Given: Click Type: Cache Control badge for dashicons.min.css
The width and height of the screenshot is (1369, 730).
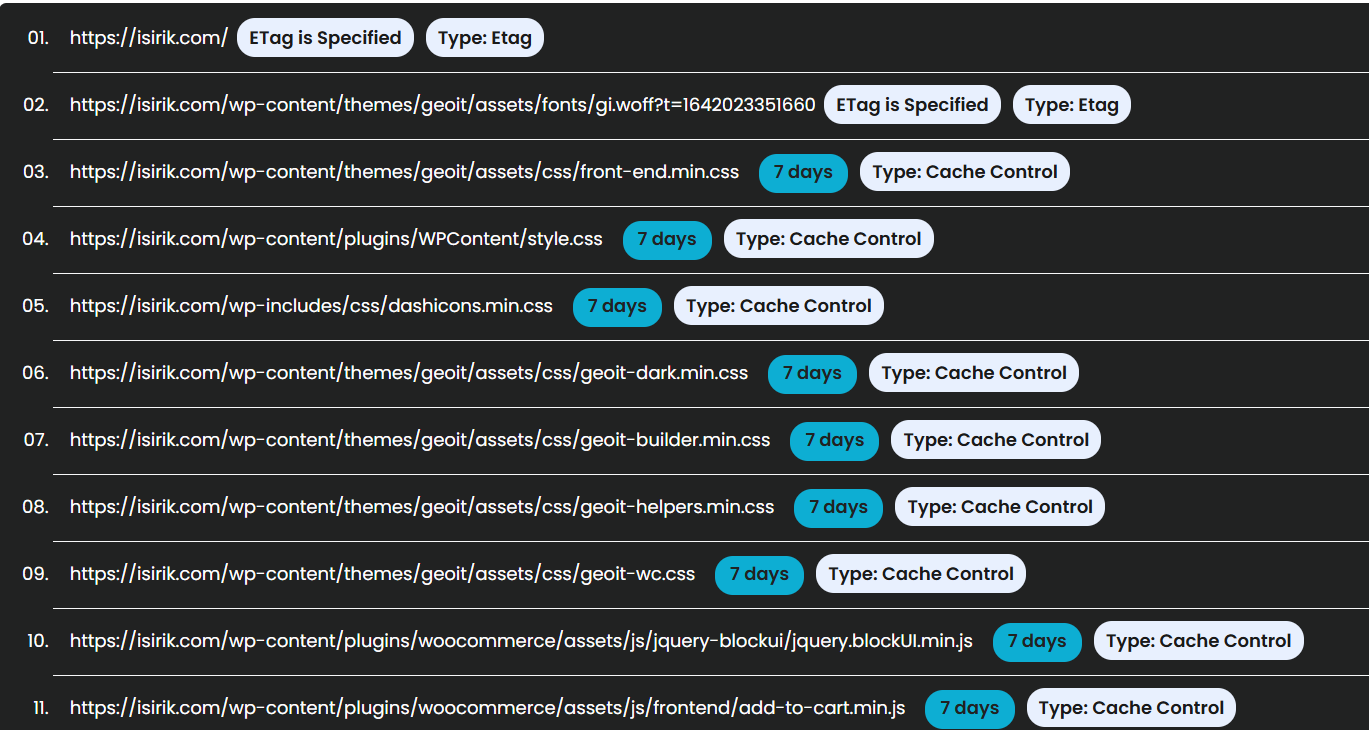Looking at the screenshot, I should (x=779, y=306).
